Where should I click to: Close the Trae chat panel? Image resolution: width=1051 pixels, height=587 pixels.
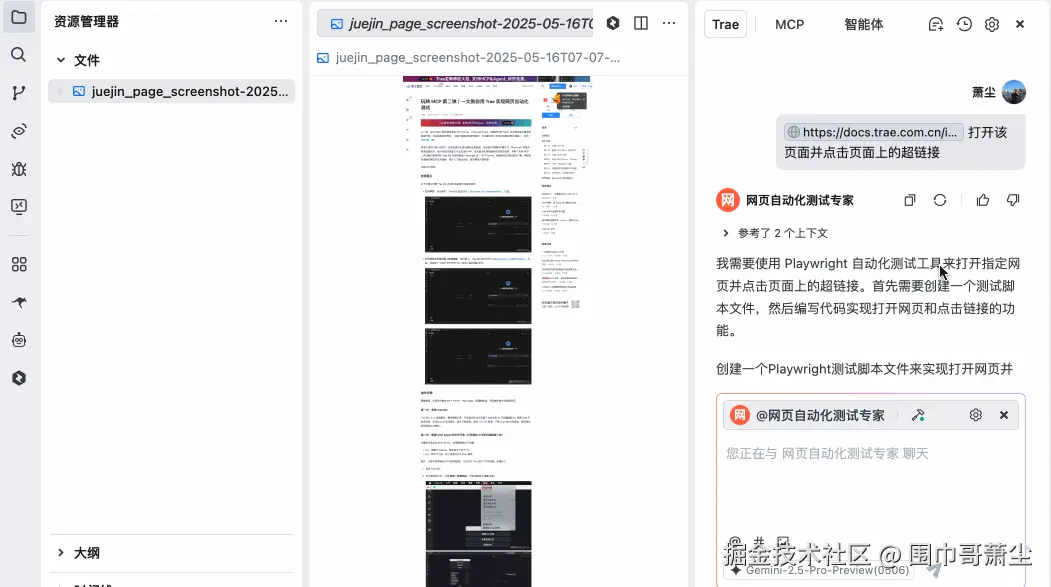[1020, 24]
